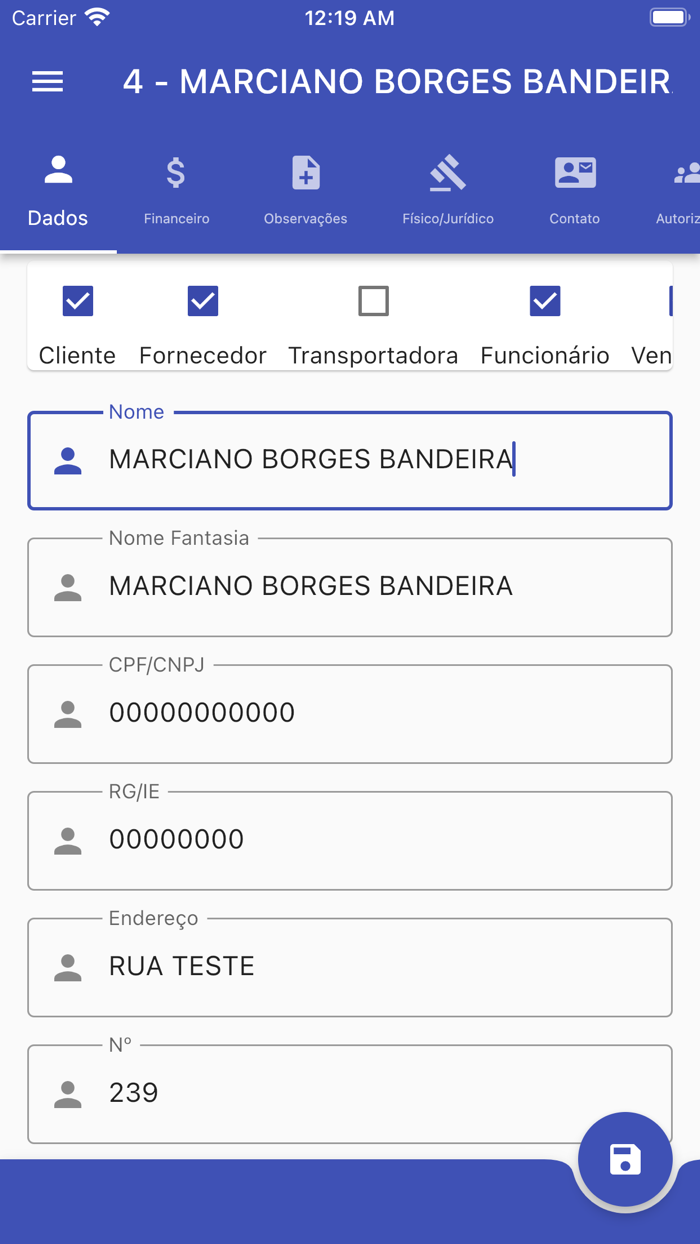Uncheck the Funcionário checkbox
The height and width of the screenshot is (1244, 700).
544,301
